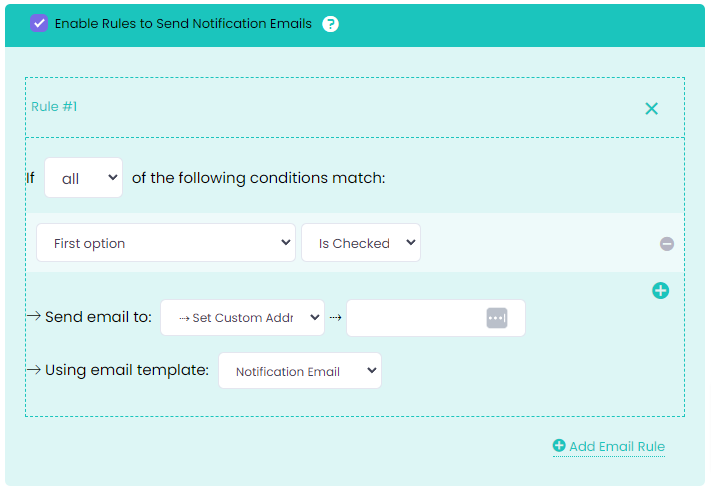Click the plus icon beside Add Email Rule

tap(559, 446)
